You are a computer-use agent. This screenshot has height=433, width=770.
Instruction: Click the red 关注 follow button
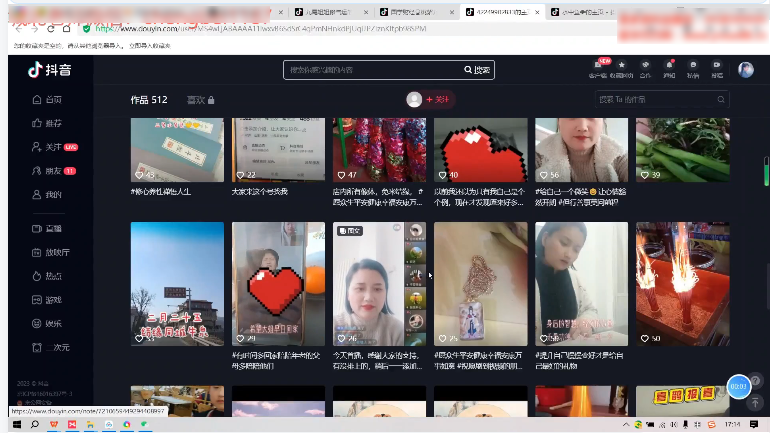[438, 100]
